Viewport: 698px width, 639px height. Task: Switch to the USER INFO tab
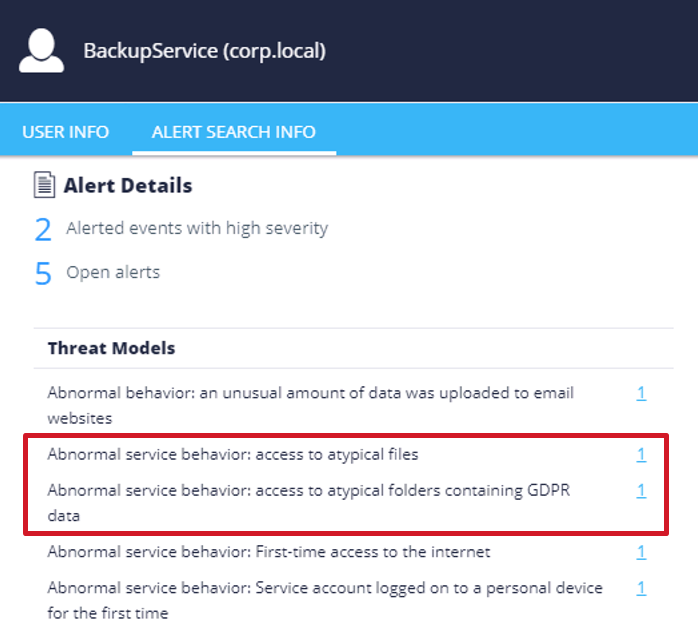point(65,132)
